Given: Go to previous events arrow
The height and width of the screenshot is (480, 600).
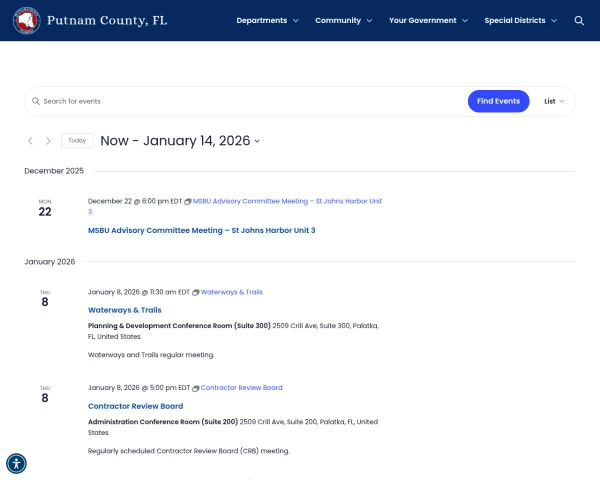Looking at the screenshot, I should [x=31, y=141].
